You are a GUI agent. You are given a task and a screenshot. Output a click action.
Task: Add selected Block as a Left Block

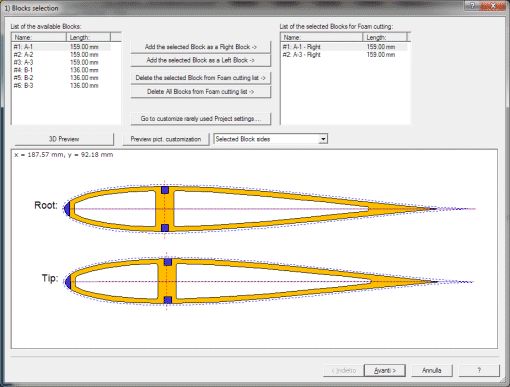pyautogui.click(x=201, y=60)
